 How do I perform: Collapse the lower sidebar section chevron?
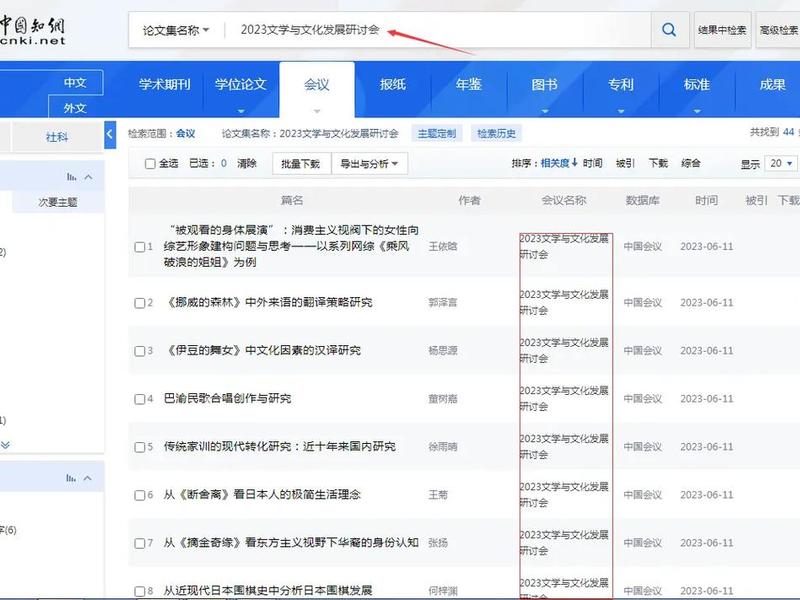tap(88, 478)
